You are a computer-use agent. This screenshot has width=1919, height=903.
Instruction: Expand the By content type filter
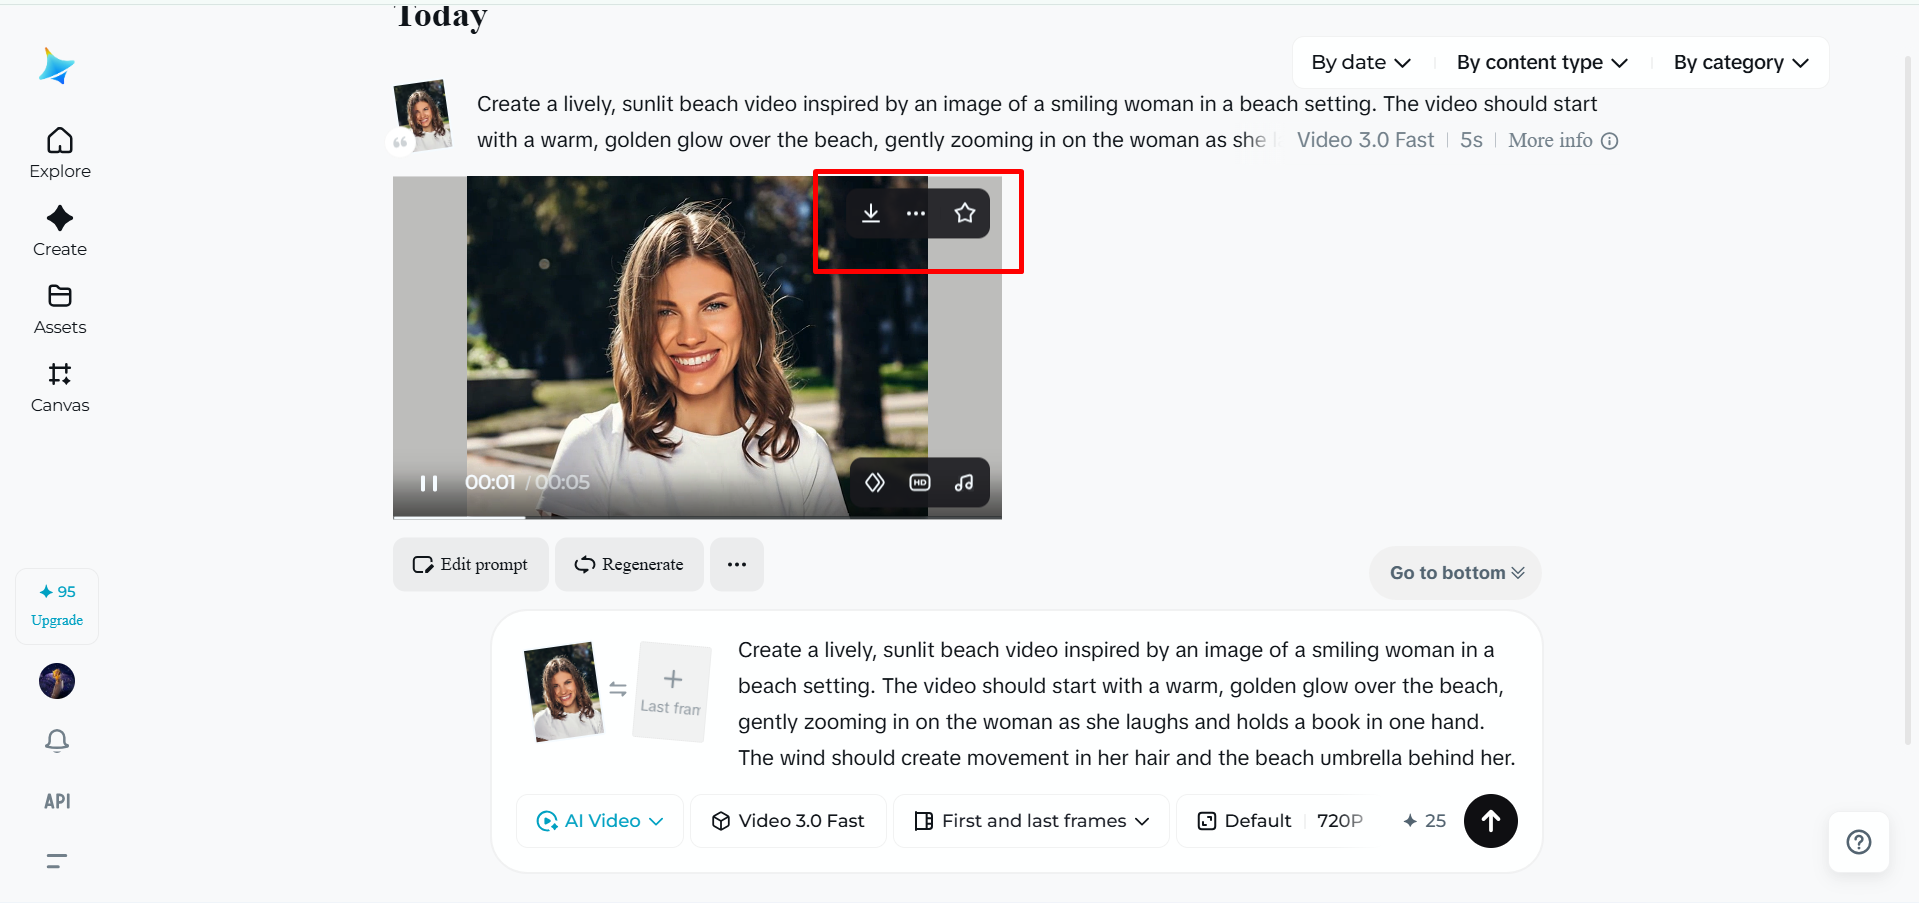coord(1542,63)
